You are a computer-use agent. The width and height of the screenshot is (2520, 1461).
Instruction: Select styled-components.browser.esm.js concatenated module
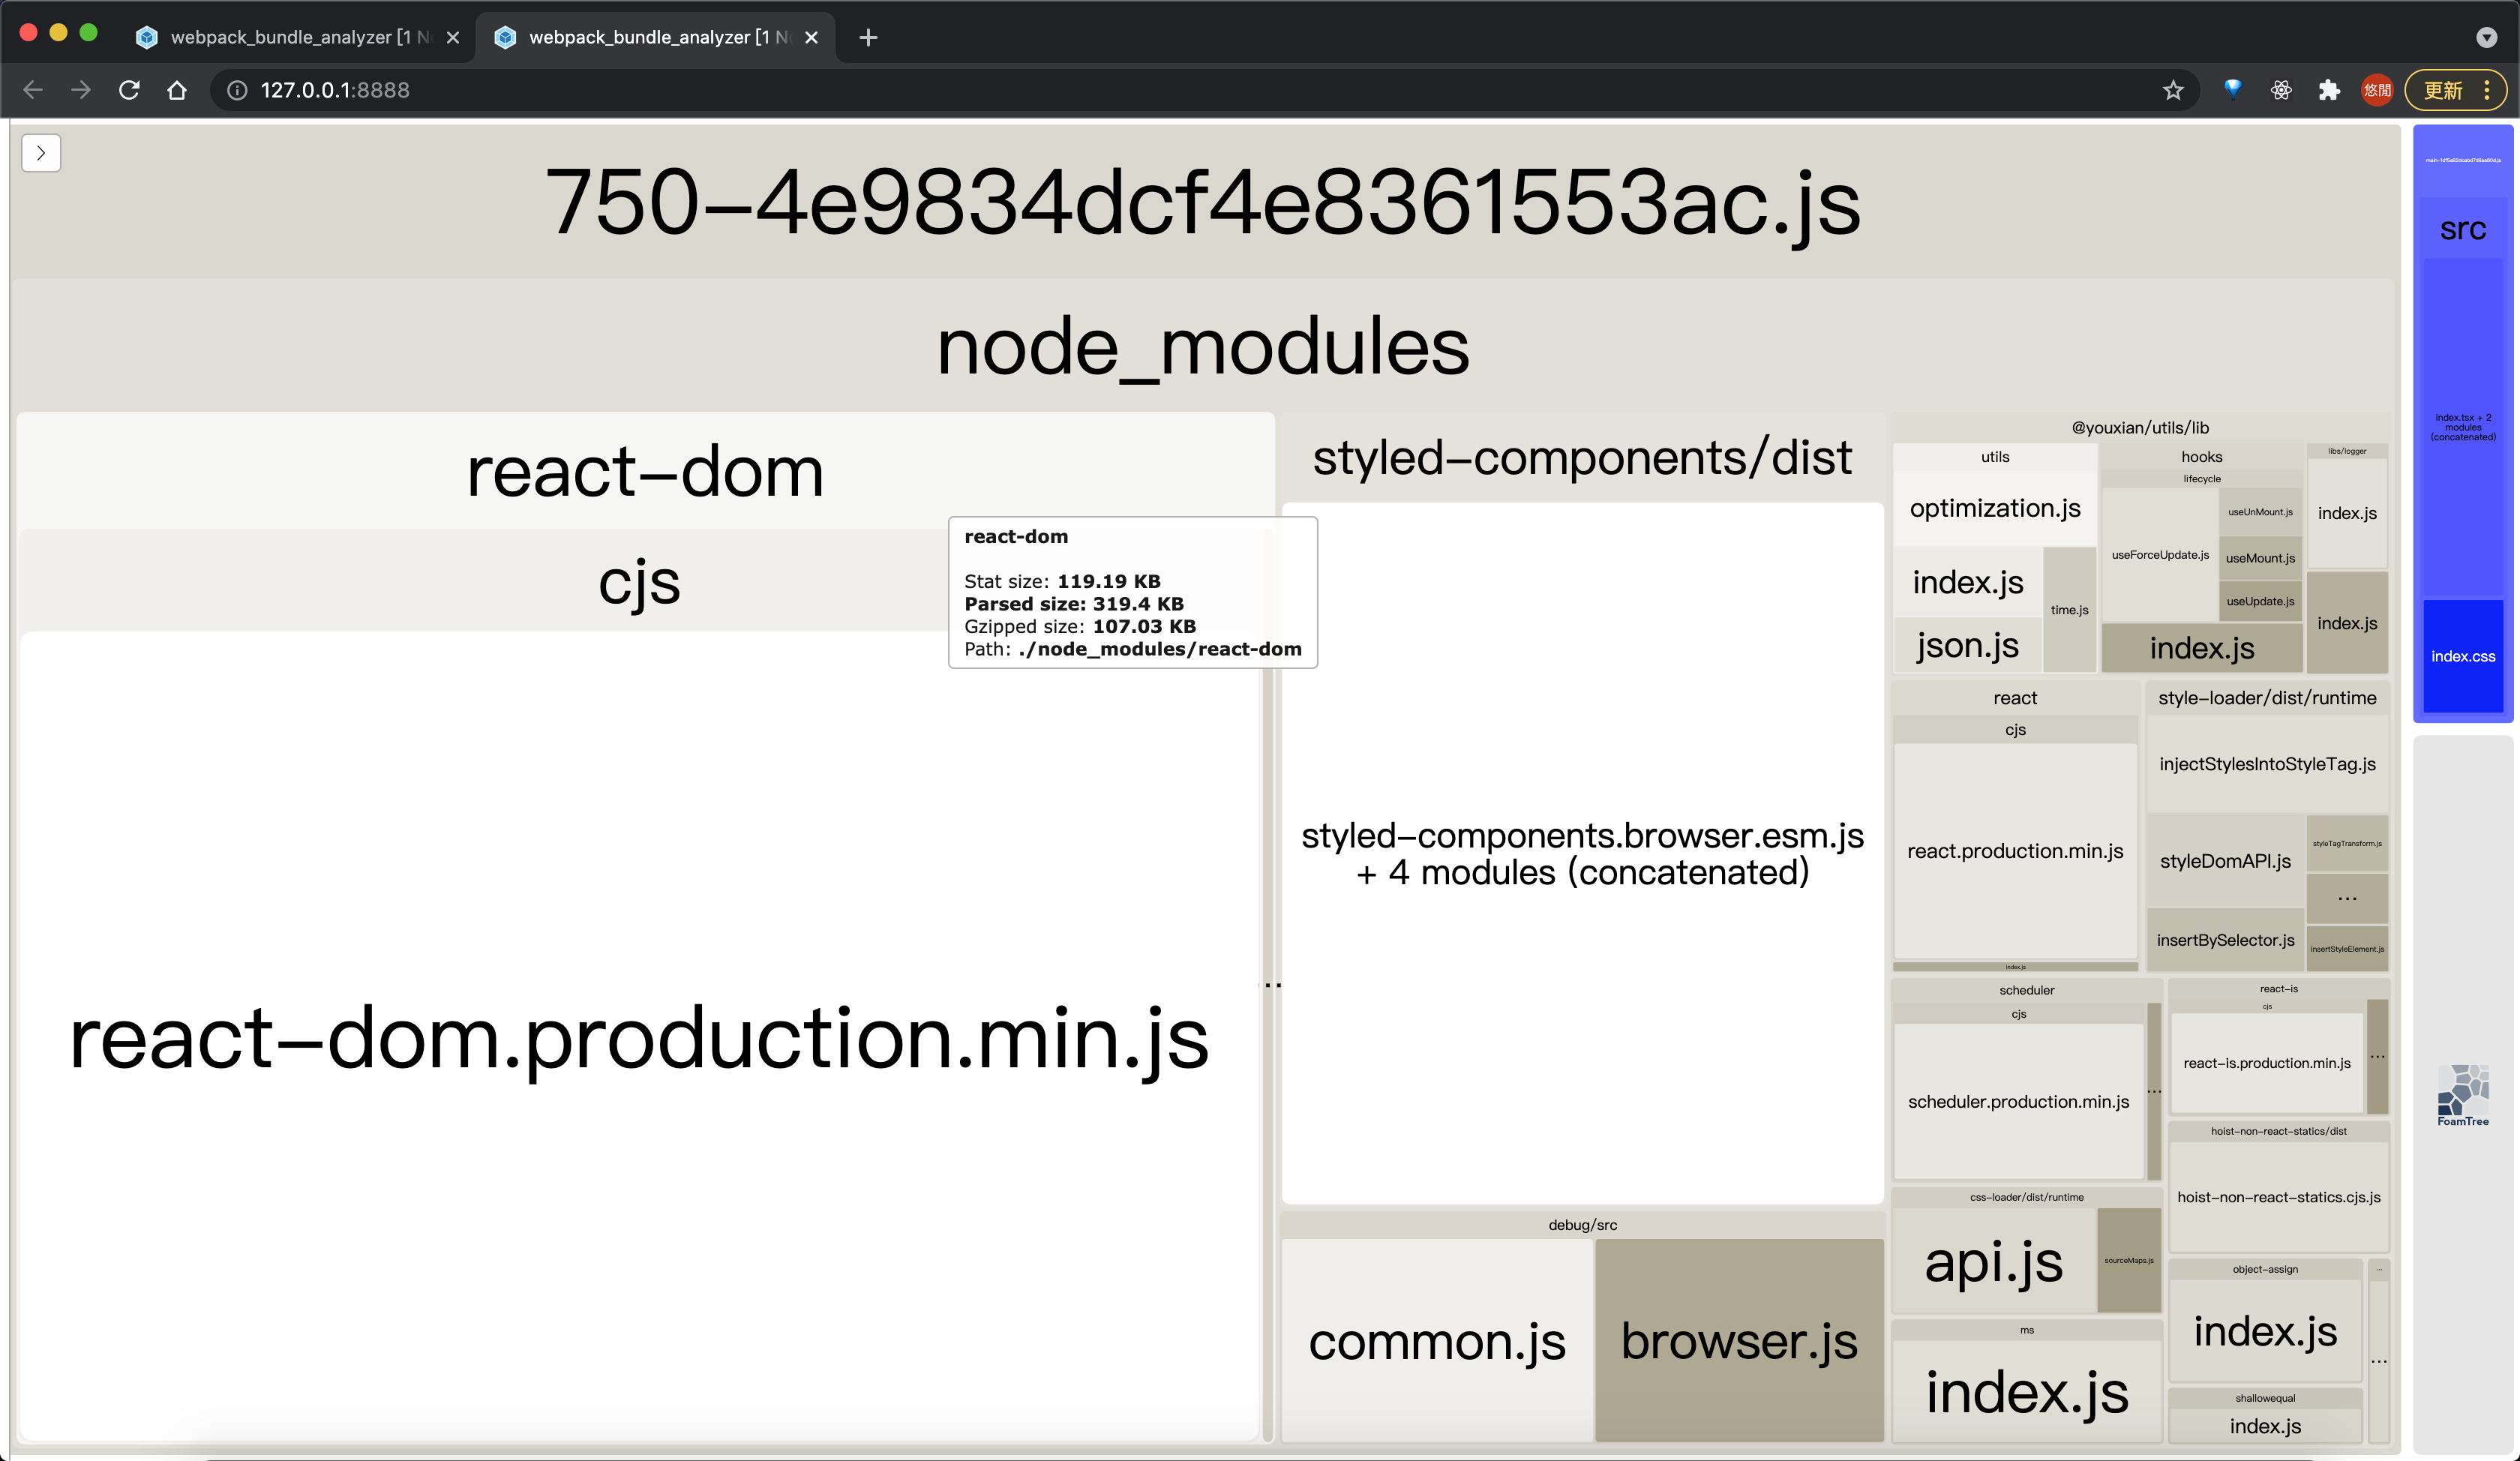[1582, 853]
